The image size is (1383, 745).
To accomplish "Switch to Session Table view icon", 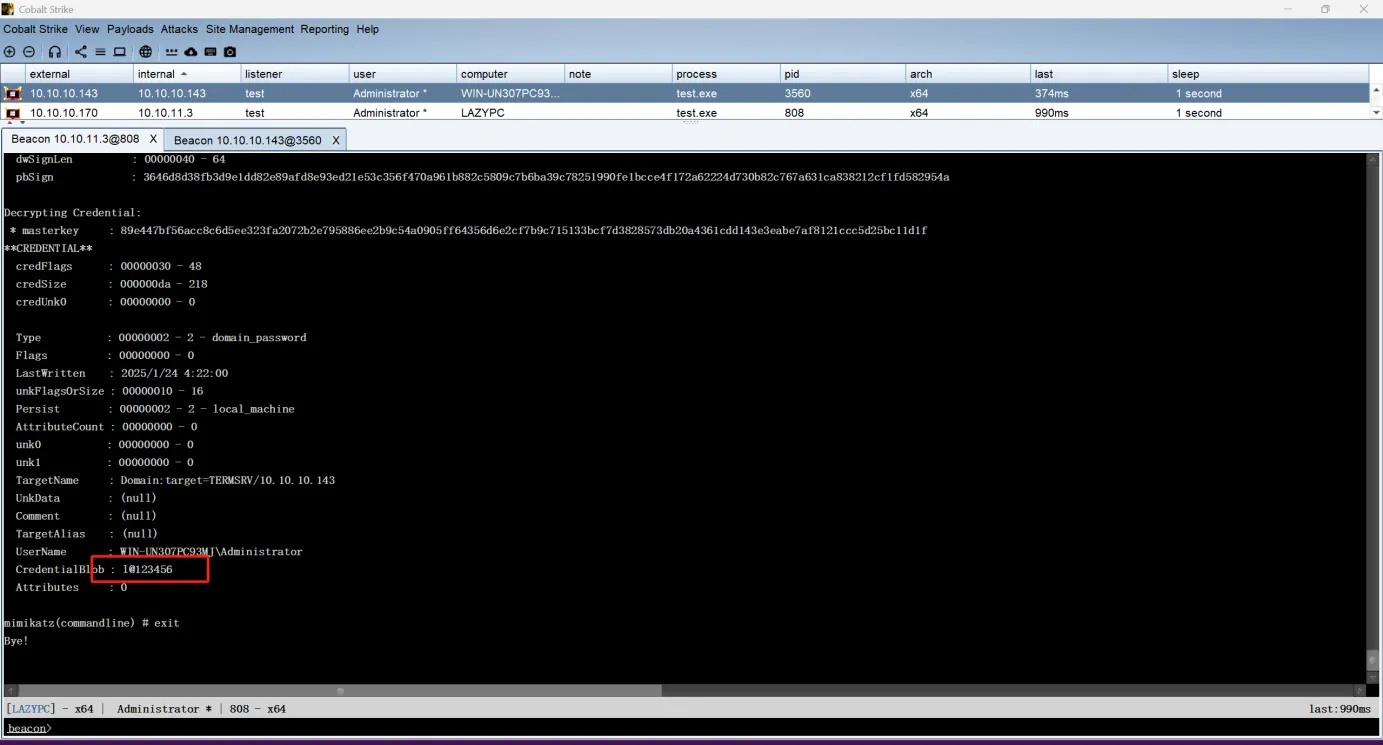I will (x=100, y=52).
